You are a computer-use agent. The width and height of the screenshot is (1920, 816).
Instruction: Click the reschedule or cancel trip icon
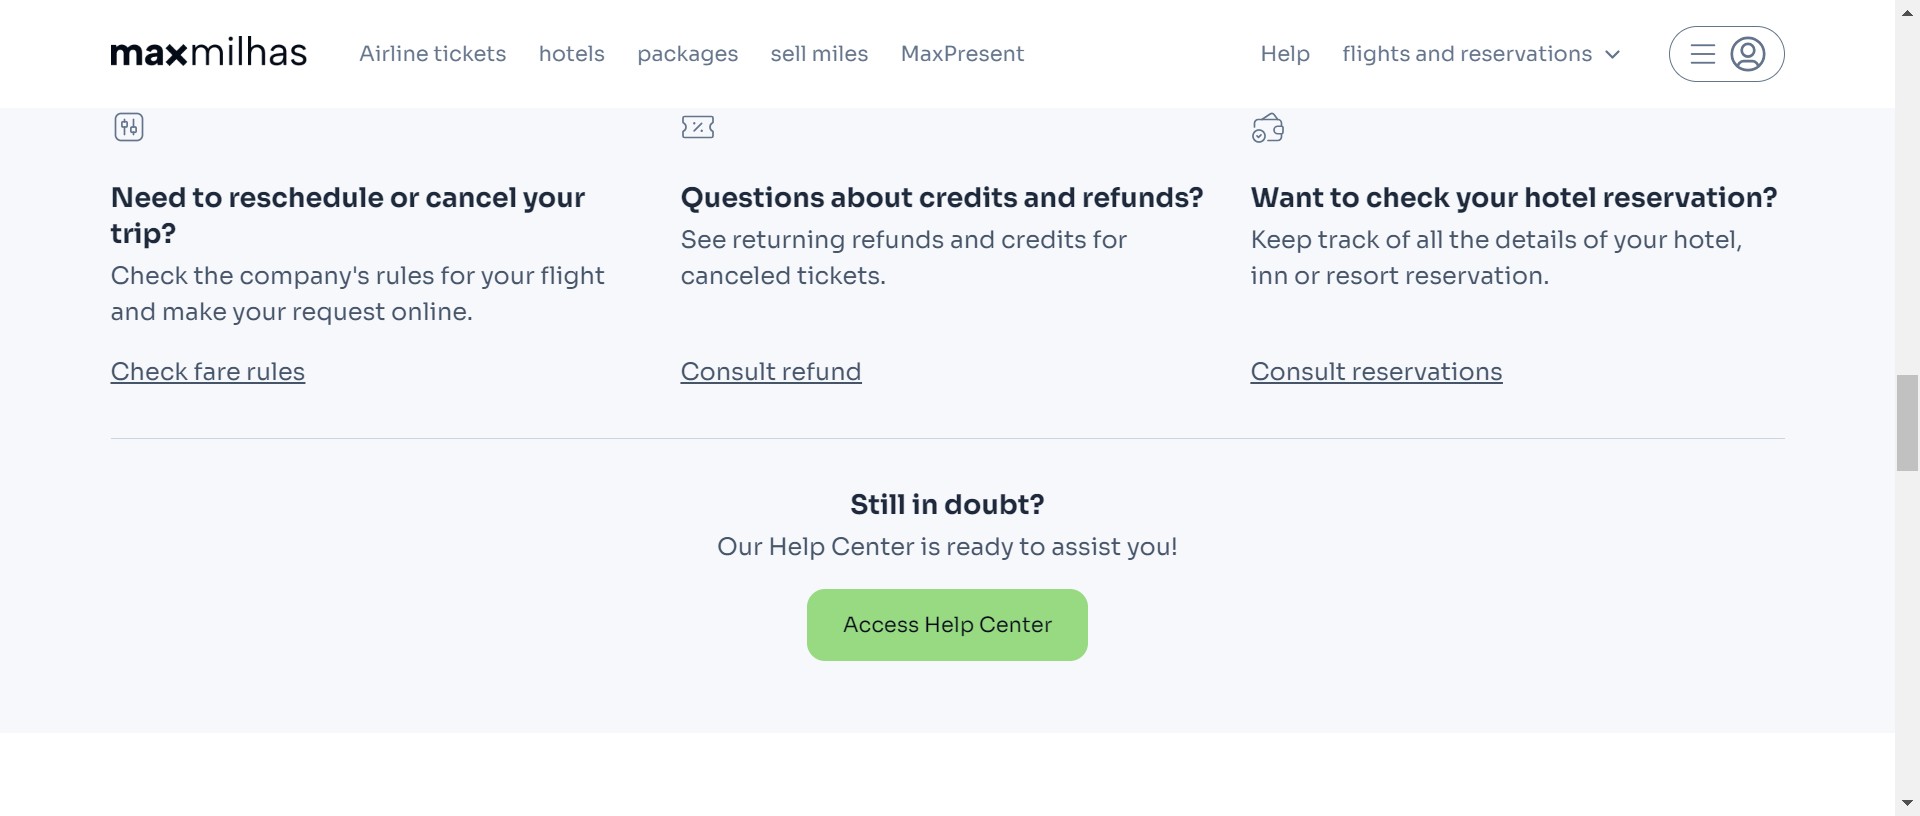(x=129, y=127)
